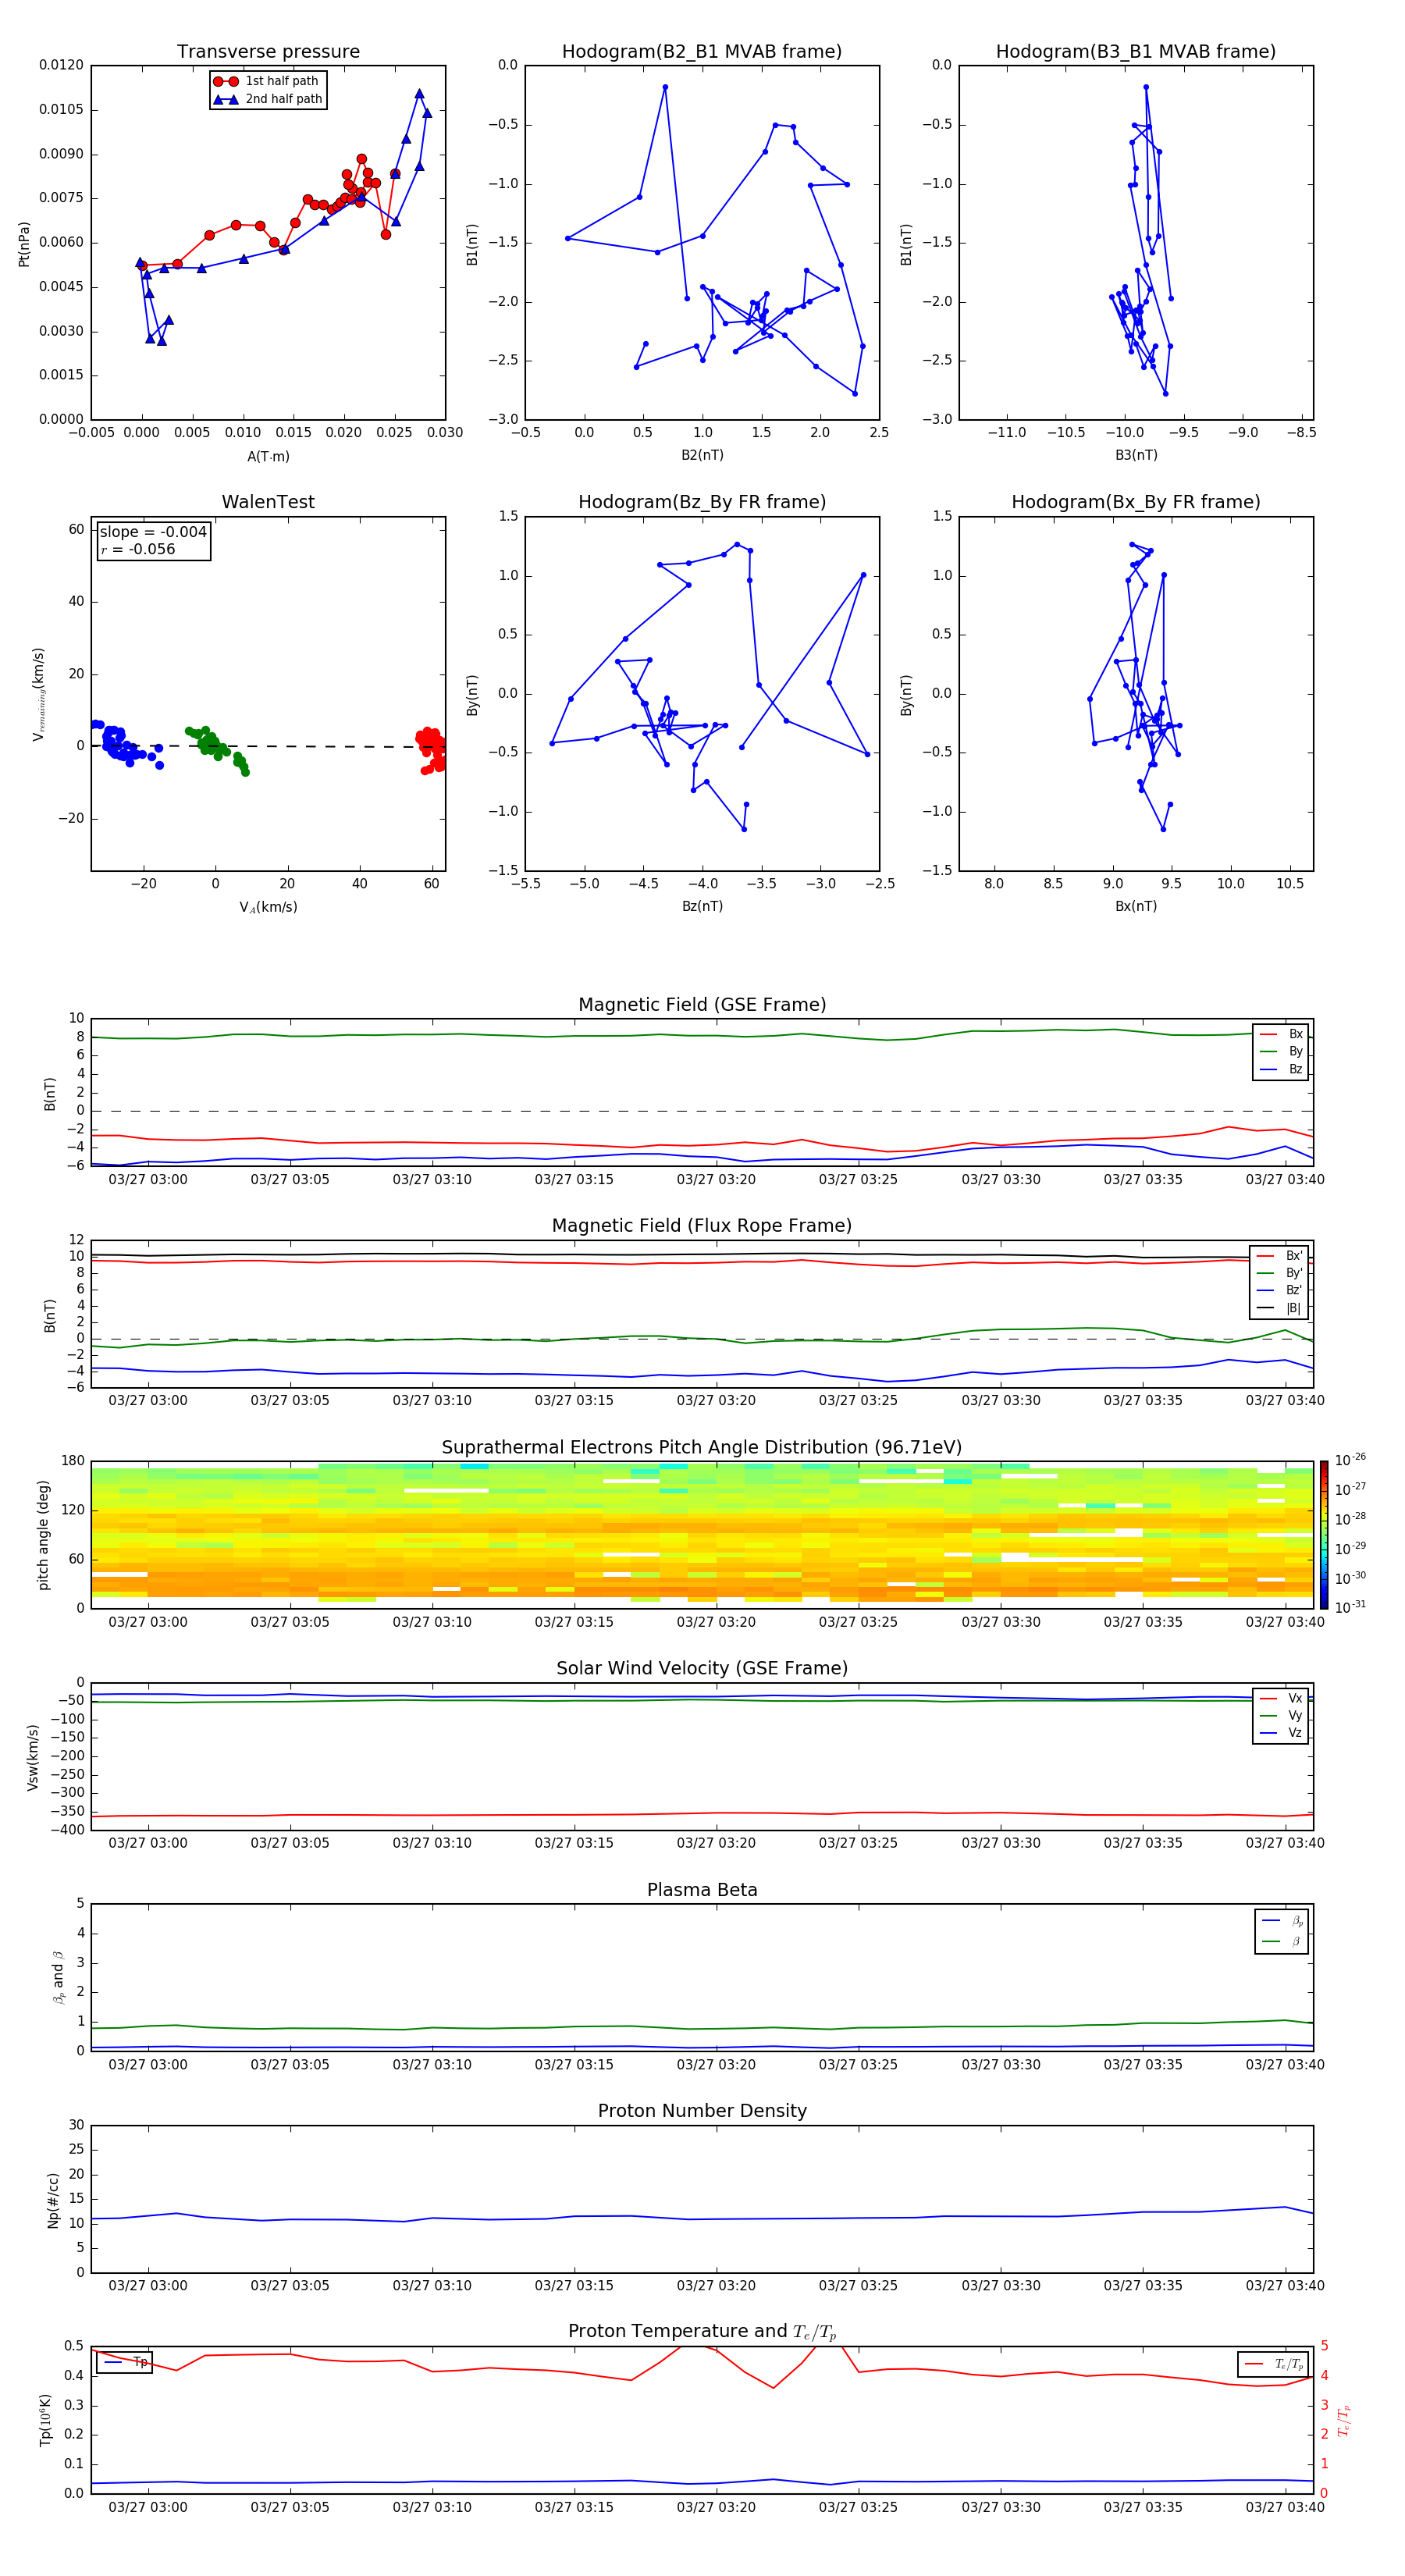Select the β entry in Plasma Beta legend
The image size is (1405, 2576).
point(1283,1941)
